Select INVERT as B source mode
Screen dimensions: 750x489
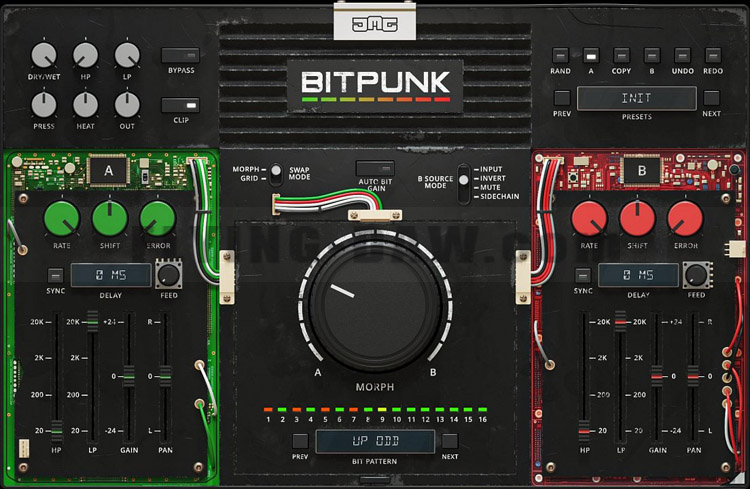click(493, 178)
